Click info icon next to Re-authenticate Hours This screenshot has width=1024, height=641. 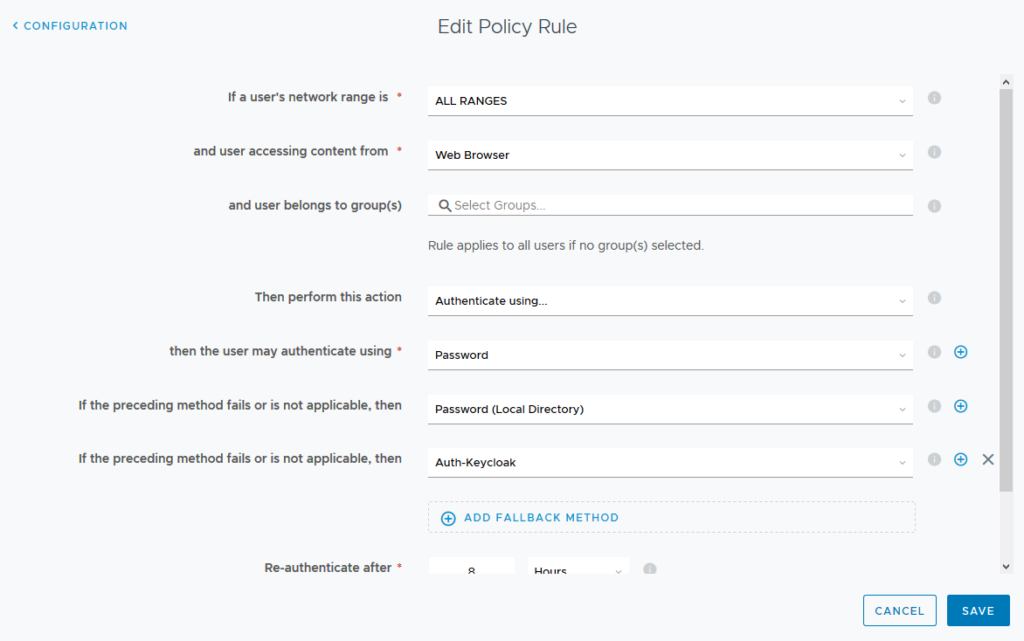650,569
